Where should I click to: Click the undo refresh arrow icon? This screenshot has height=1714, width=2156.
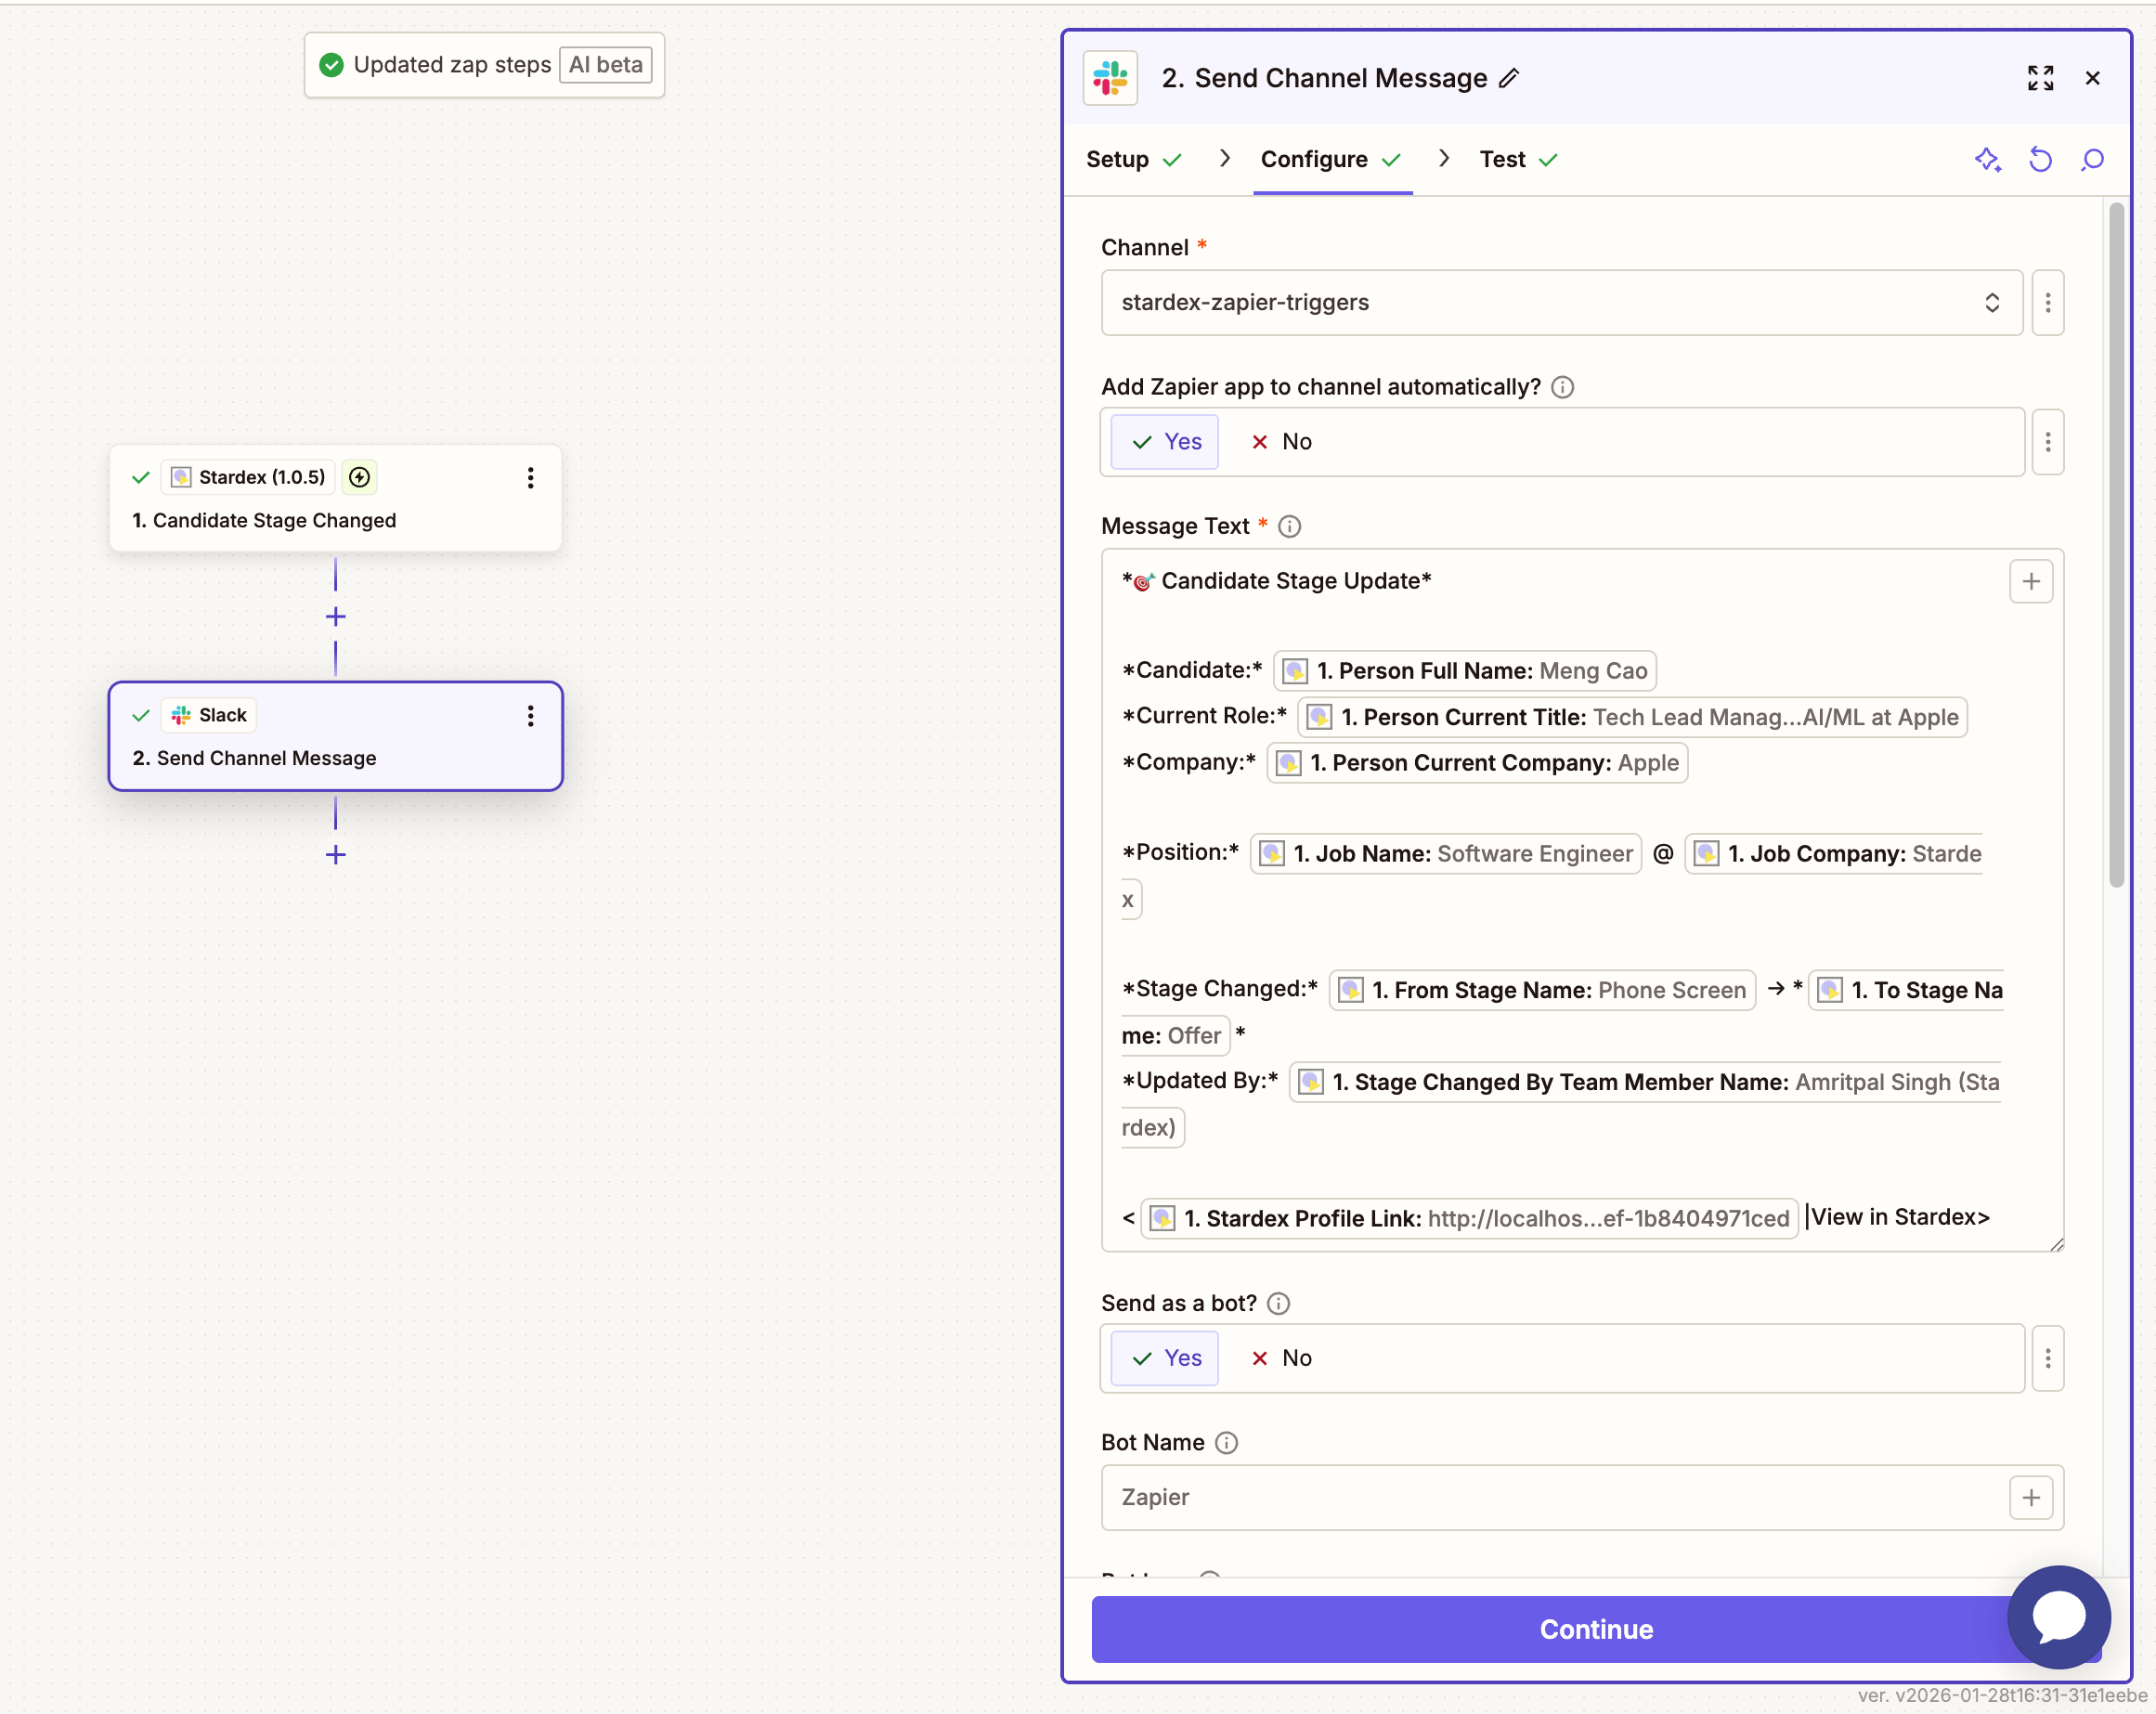[2040, 160]
